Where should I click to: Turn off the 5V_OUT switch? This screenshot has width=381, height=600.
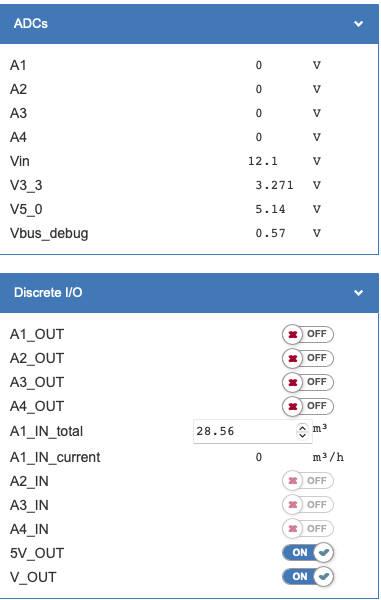[x=308, y=553]
